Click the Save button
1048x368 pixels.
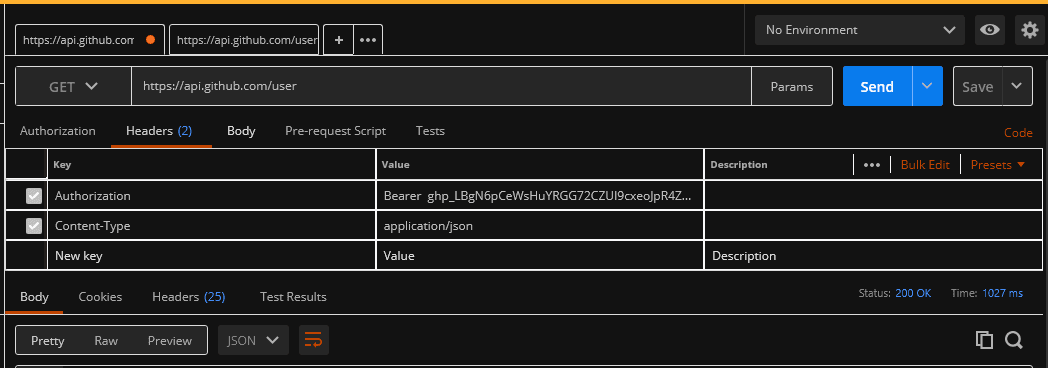(x=978, y=86)
